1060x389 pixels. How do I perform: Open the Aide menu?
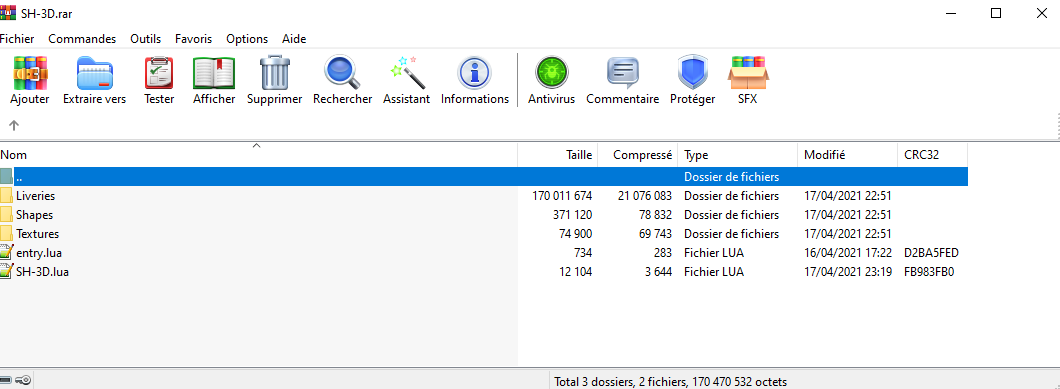[x=294, y=39]
